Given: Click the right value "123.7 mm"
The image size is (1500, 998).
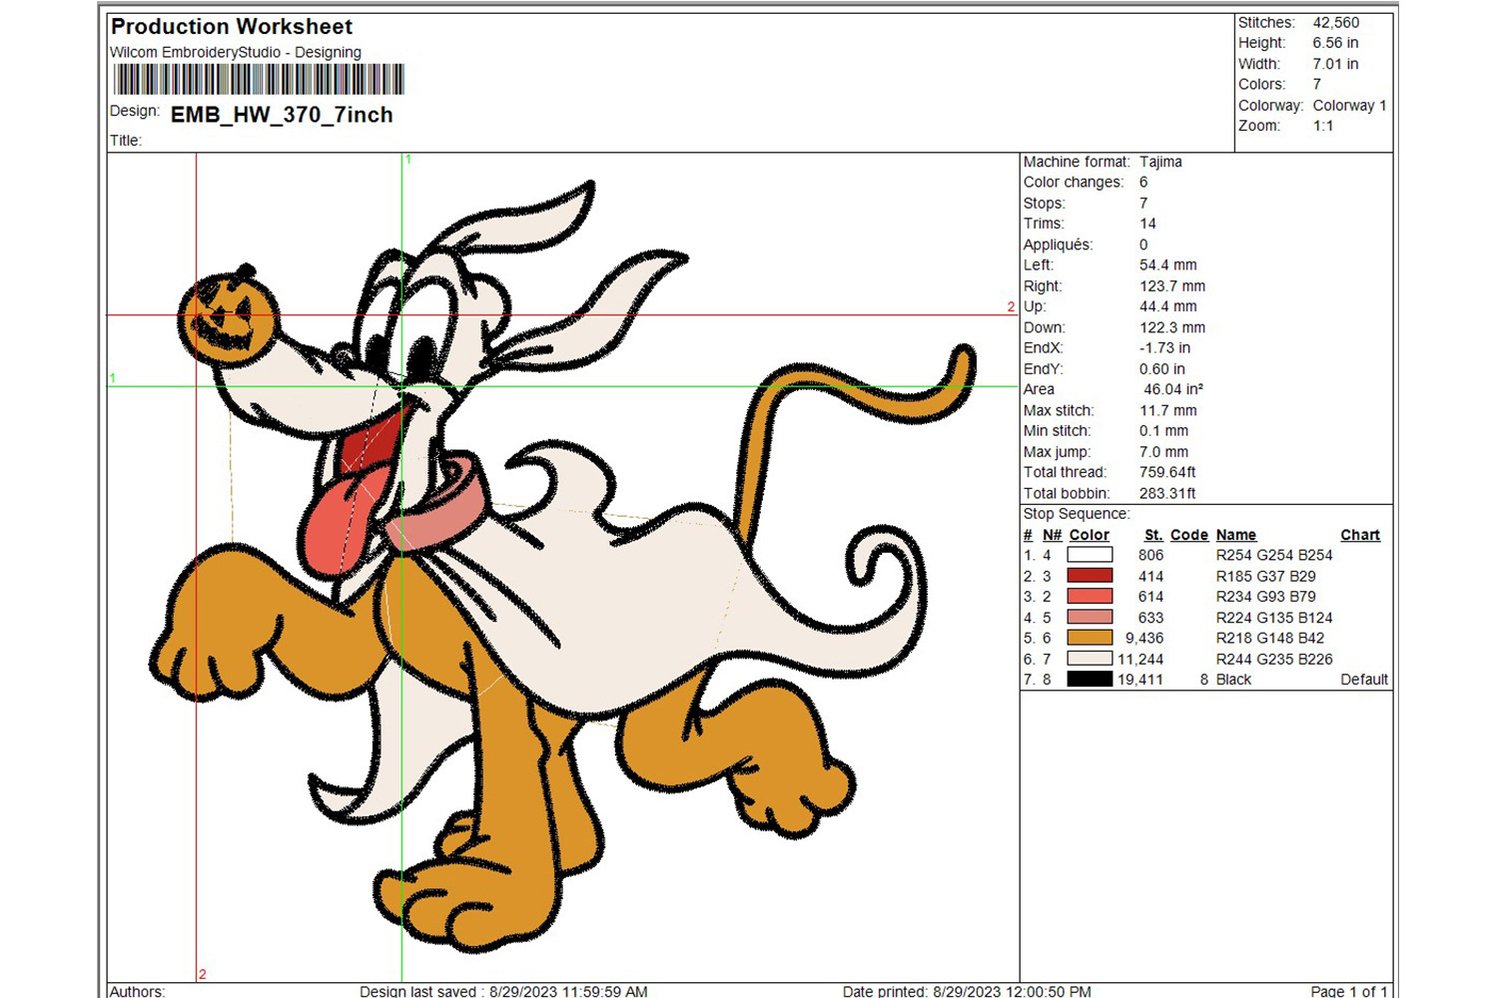Looking at the screenshot, I should (1172, 286).
